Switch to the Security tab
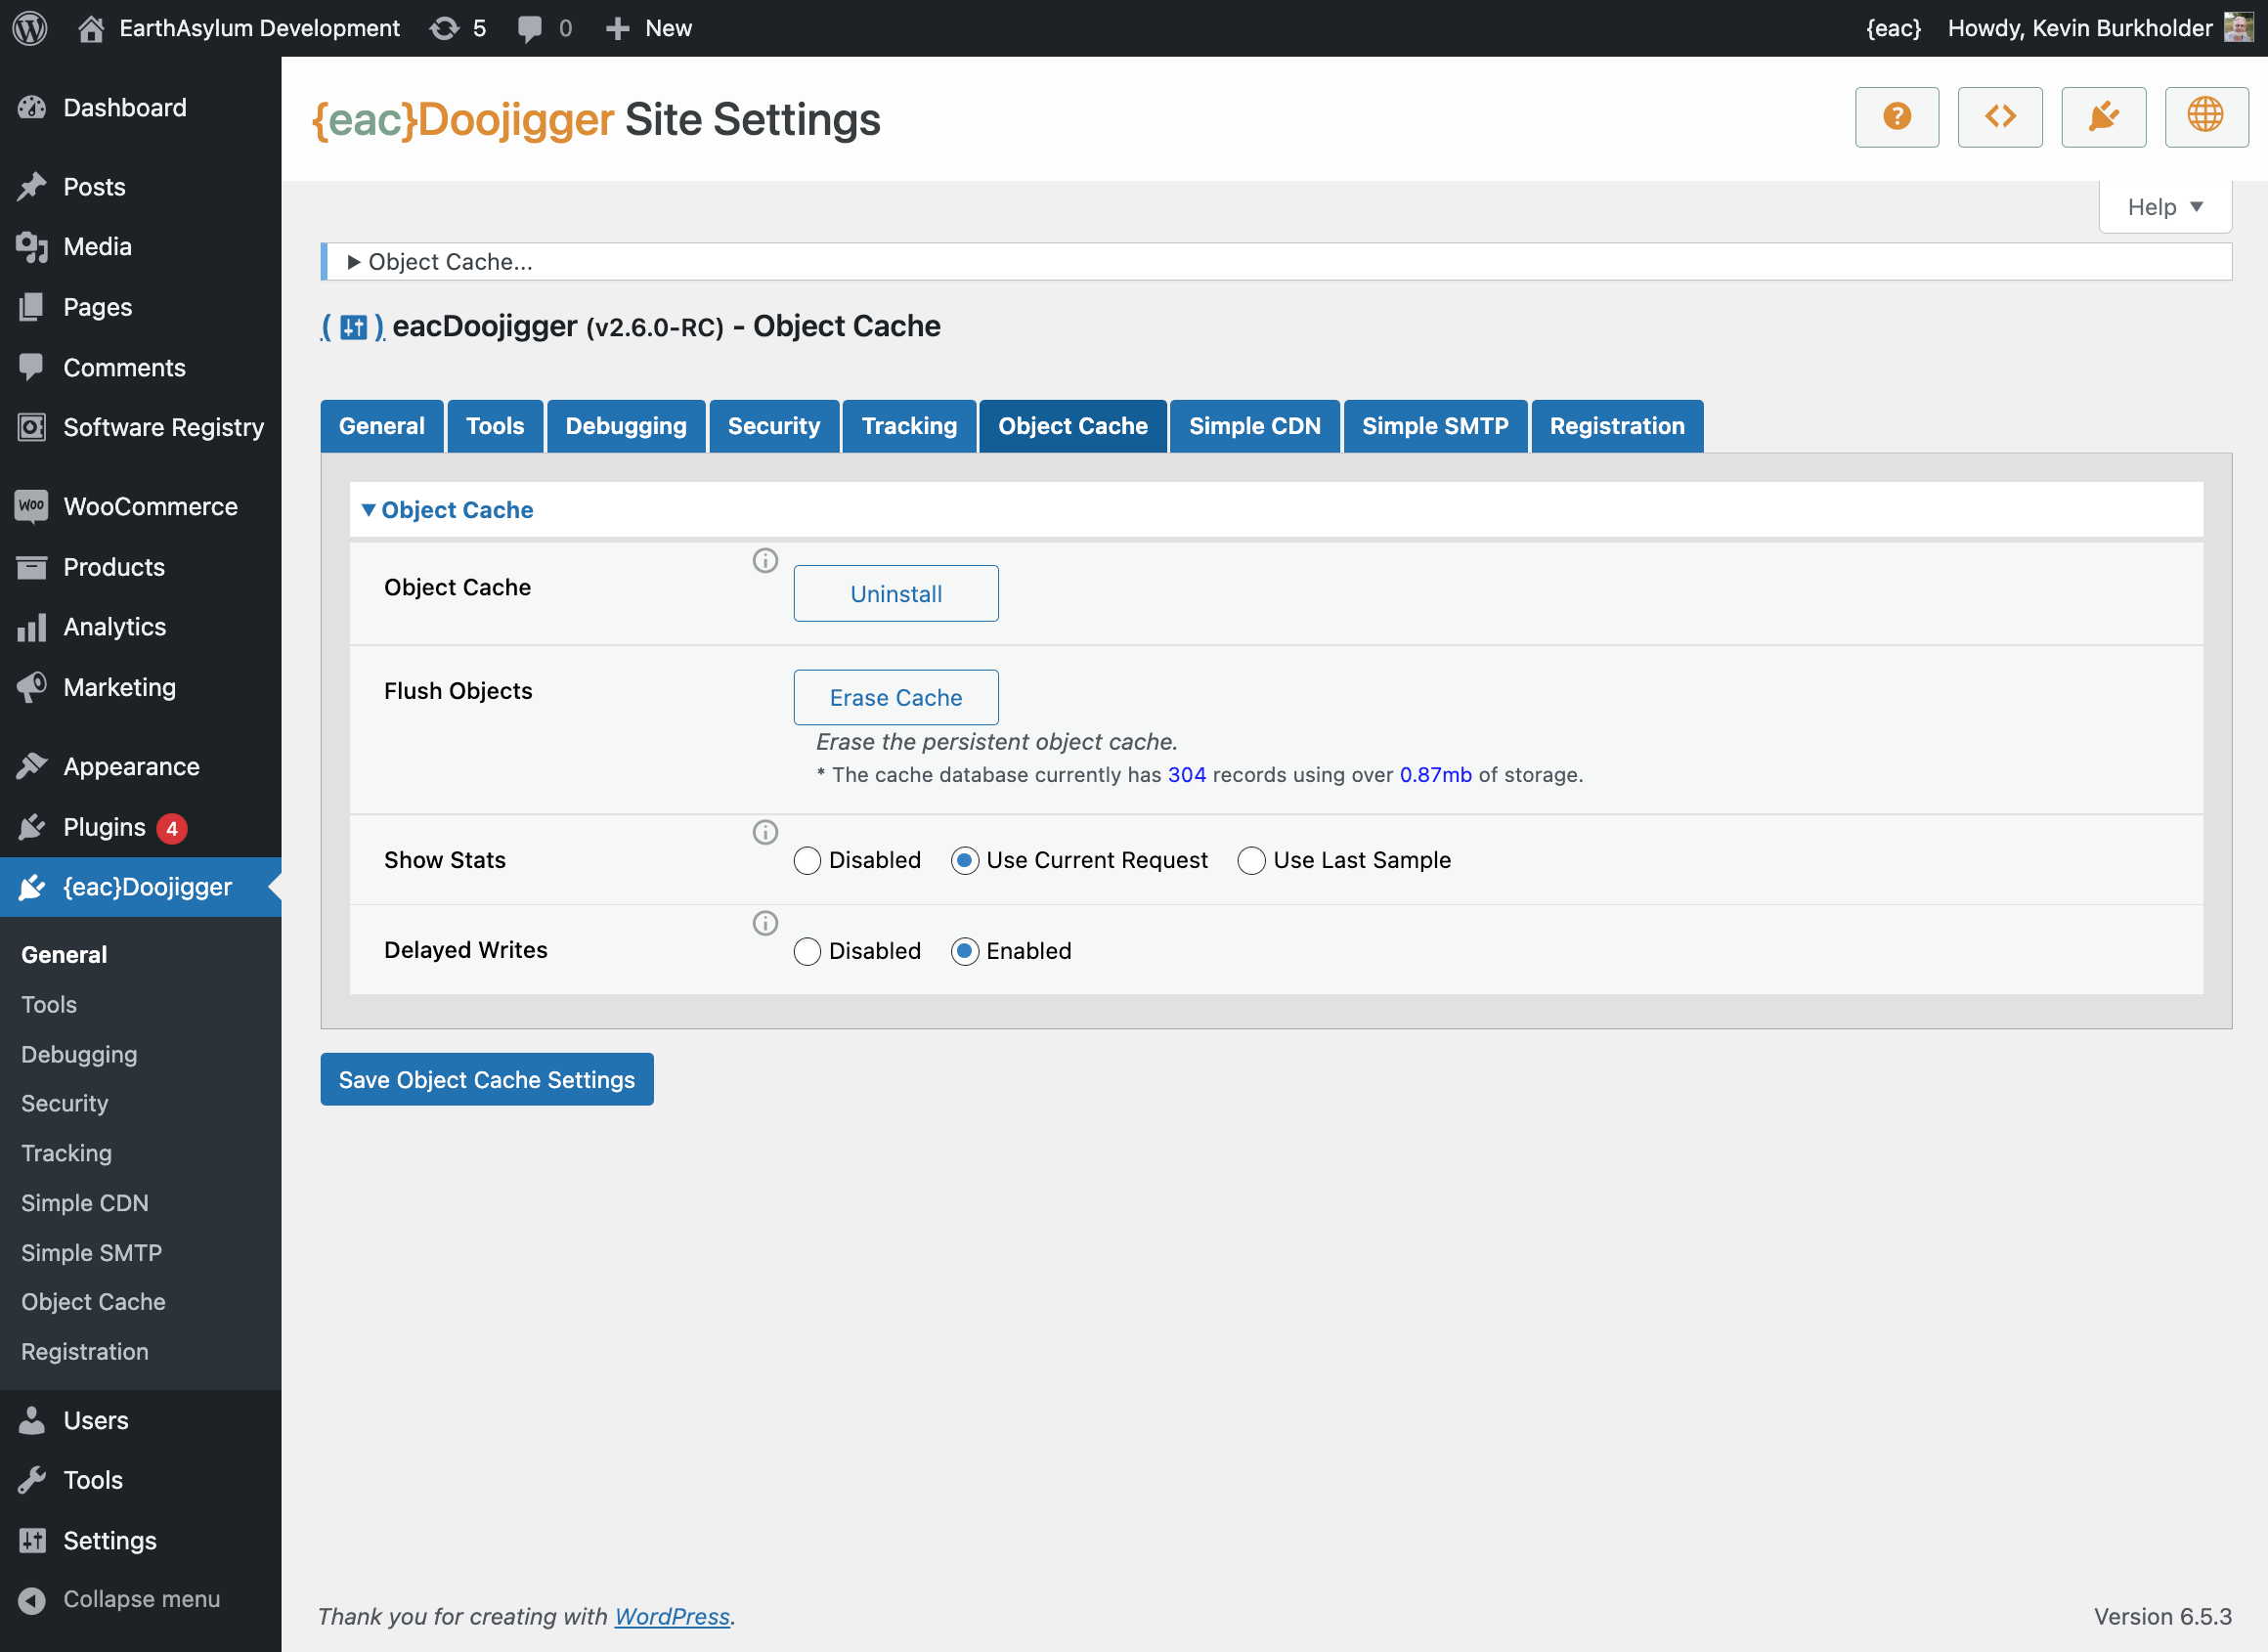The image size is (2268, 1652). pyautogui.click(x=774, y=426)
